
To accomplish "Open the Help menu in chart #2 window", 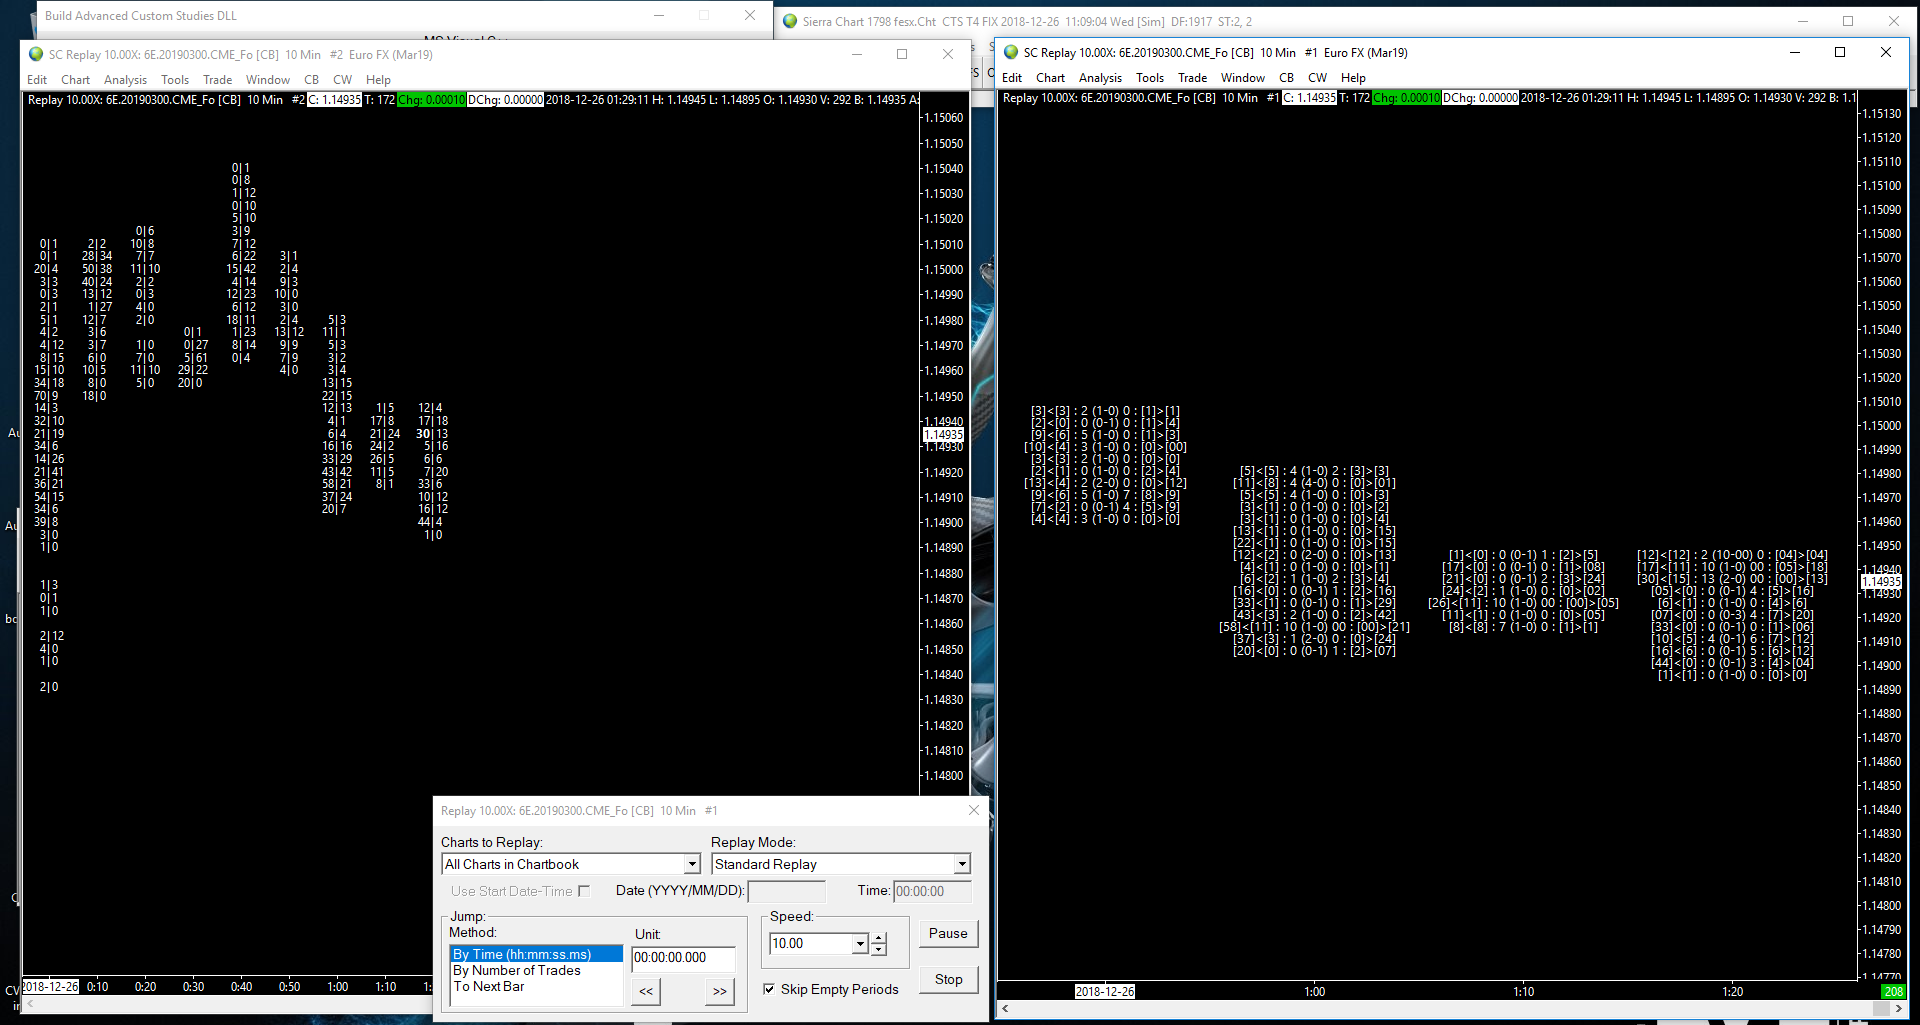I will tap(378, 80).
